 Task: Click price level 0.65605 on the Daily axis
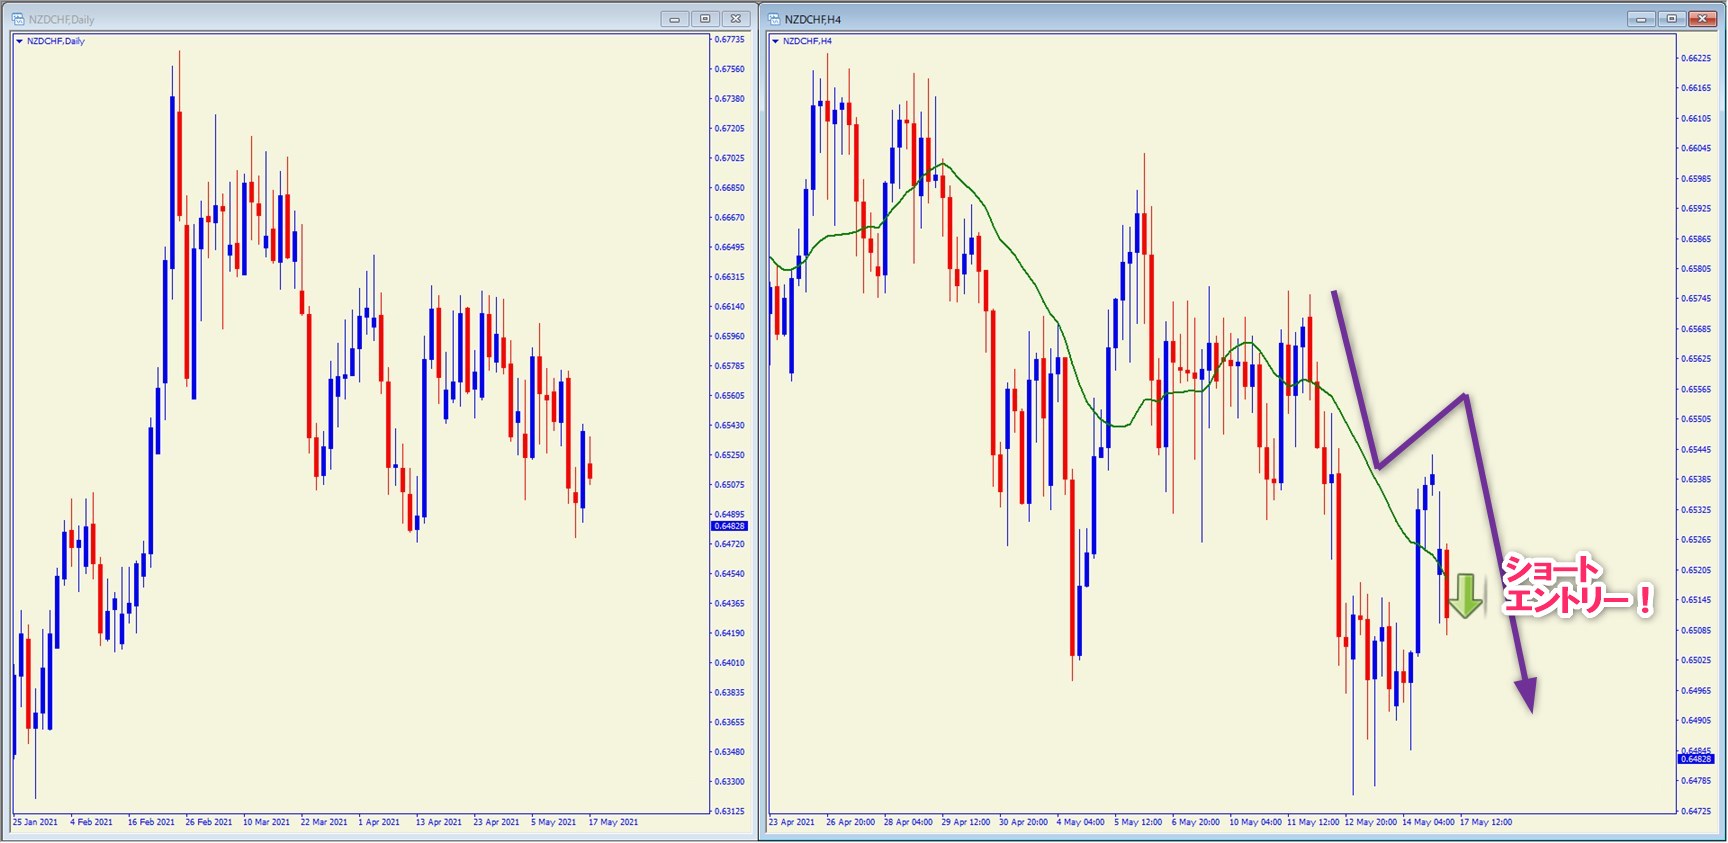pyautogui.click(x=730, y=396)
